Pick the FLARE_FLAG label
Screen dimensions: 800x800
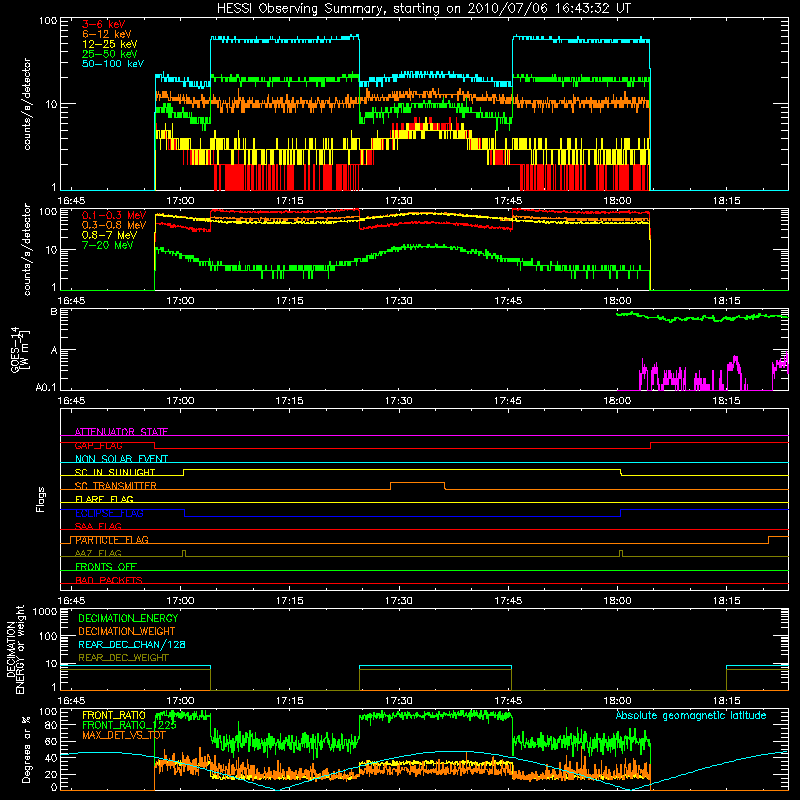pyautogui.click(x=104, y=499)
